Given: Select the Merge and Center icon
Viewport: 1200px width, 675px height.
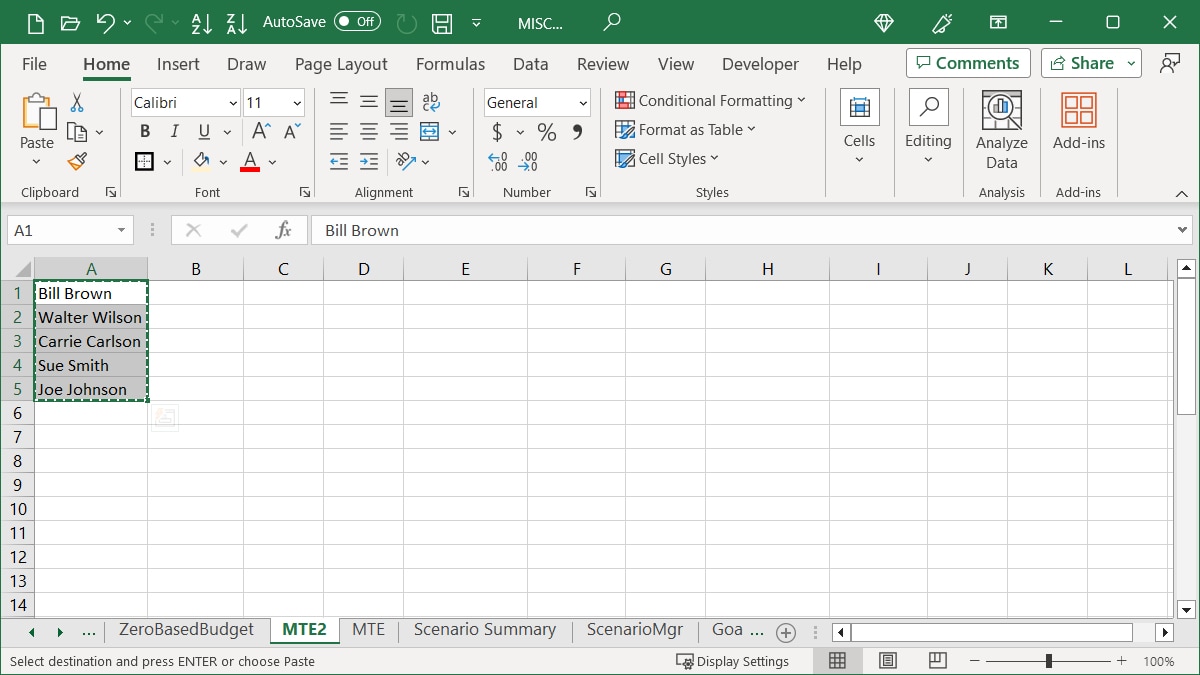Looking at the screenshot, I should pyautogui.click(x=428, y=131).
